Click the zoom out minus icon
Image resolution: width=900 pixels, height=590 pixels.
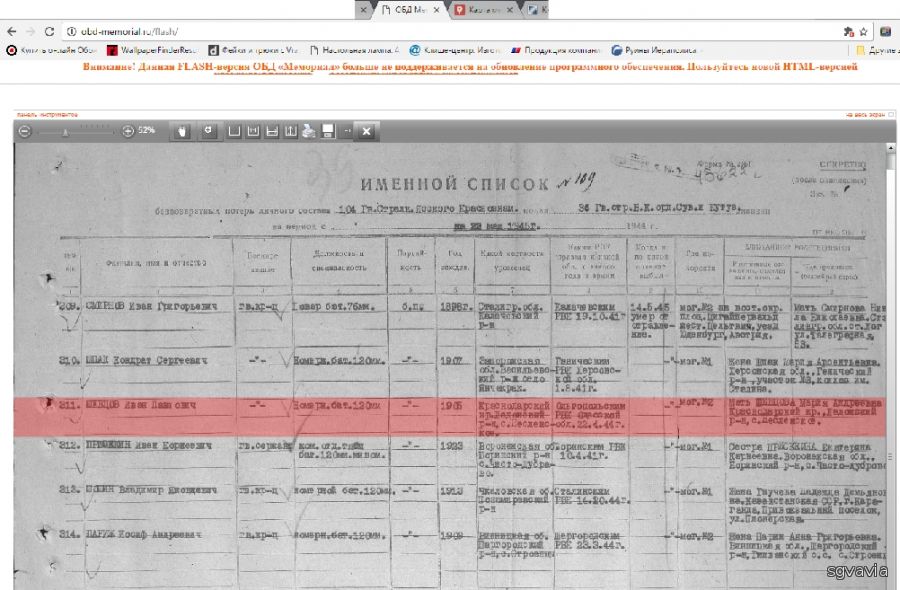(x=25, y=131)
